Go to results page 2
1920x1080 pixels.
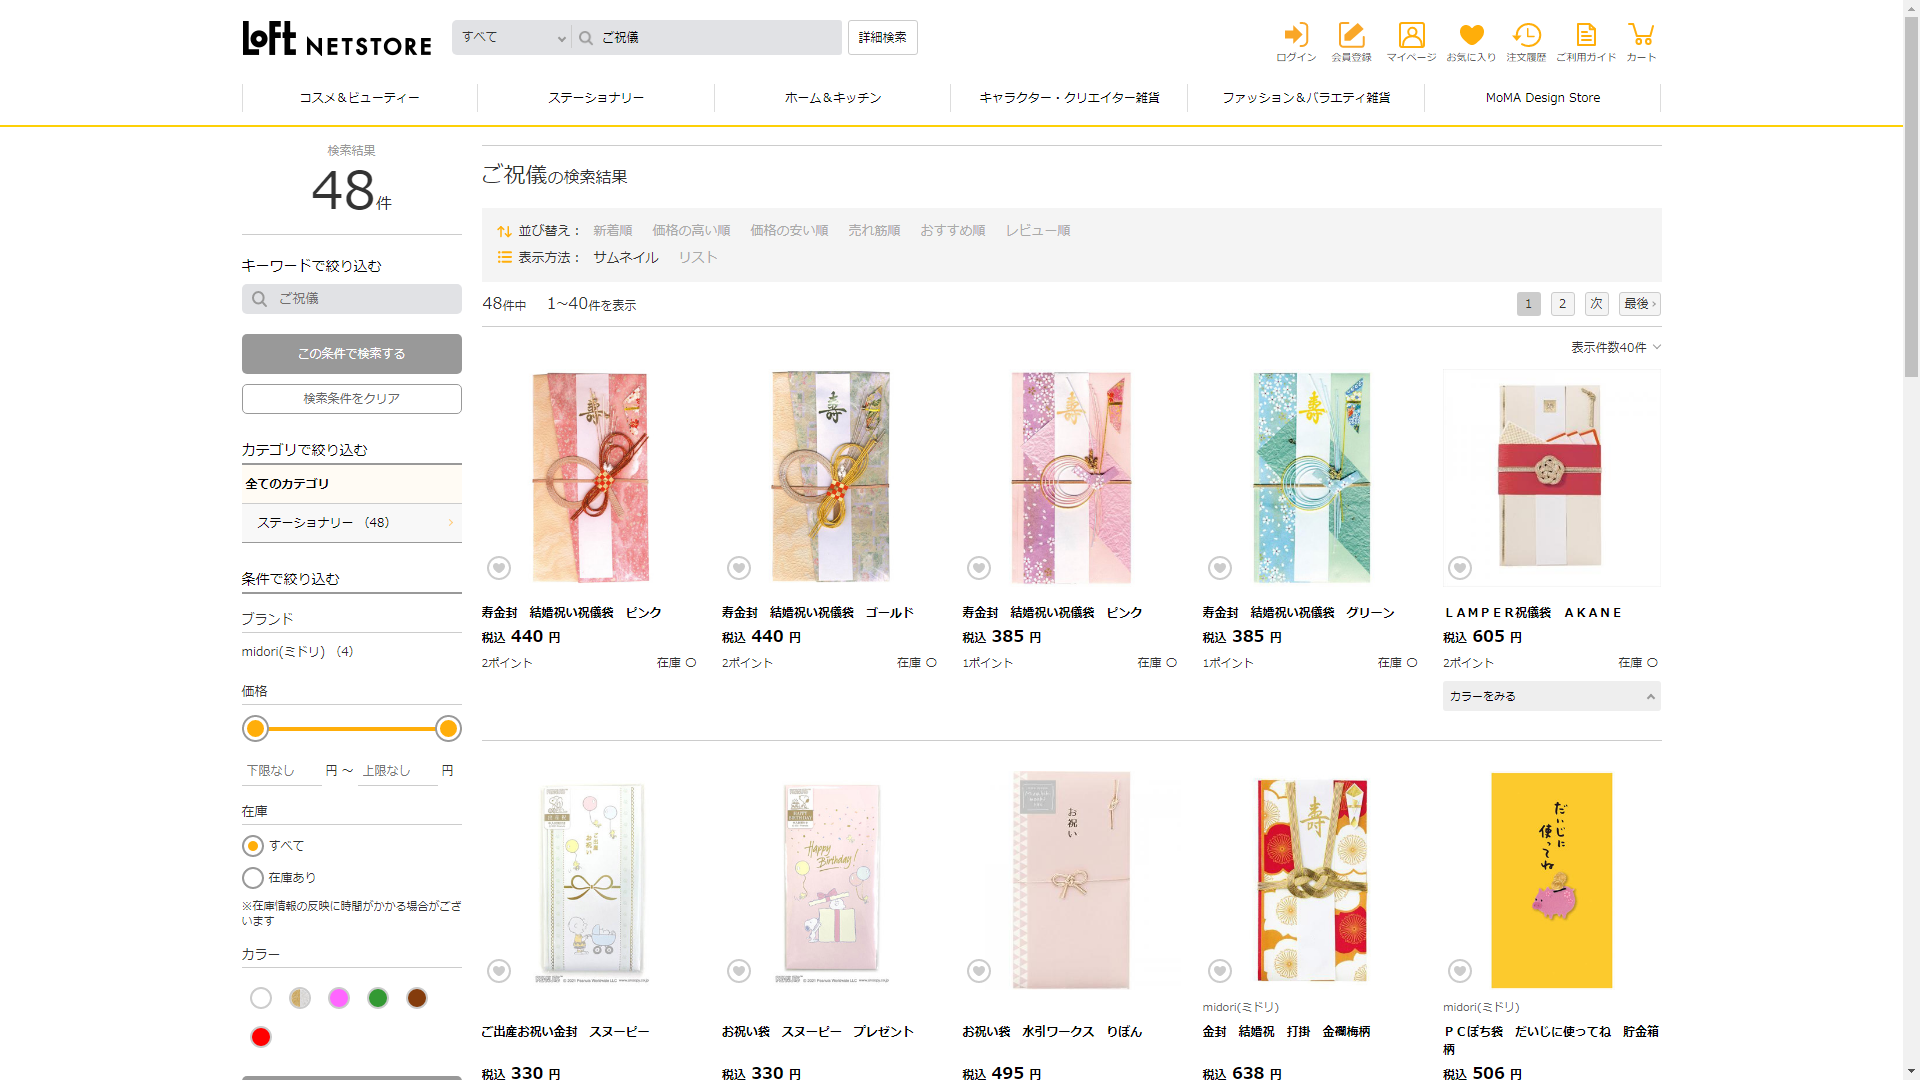(x=1562, y=304)
